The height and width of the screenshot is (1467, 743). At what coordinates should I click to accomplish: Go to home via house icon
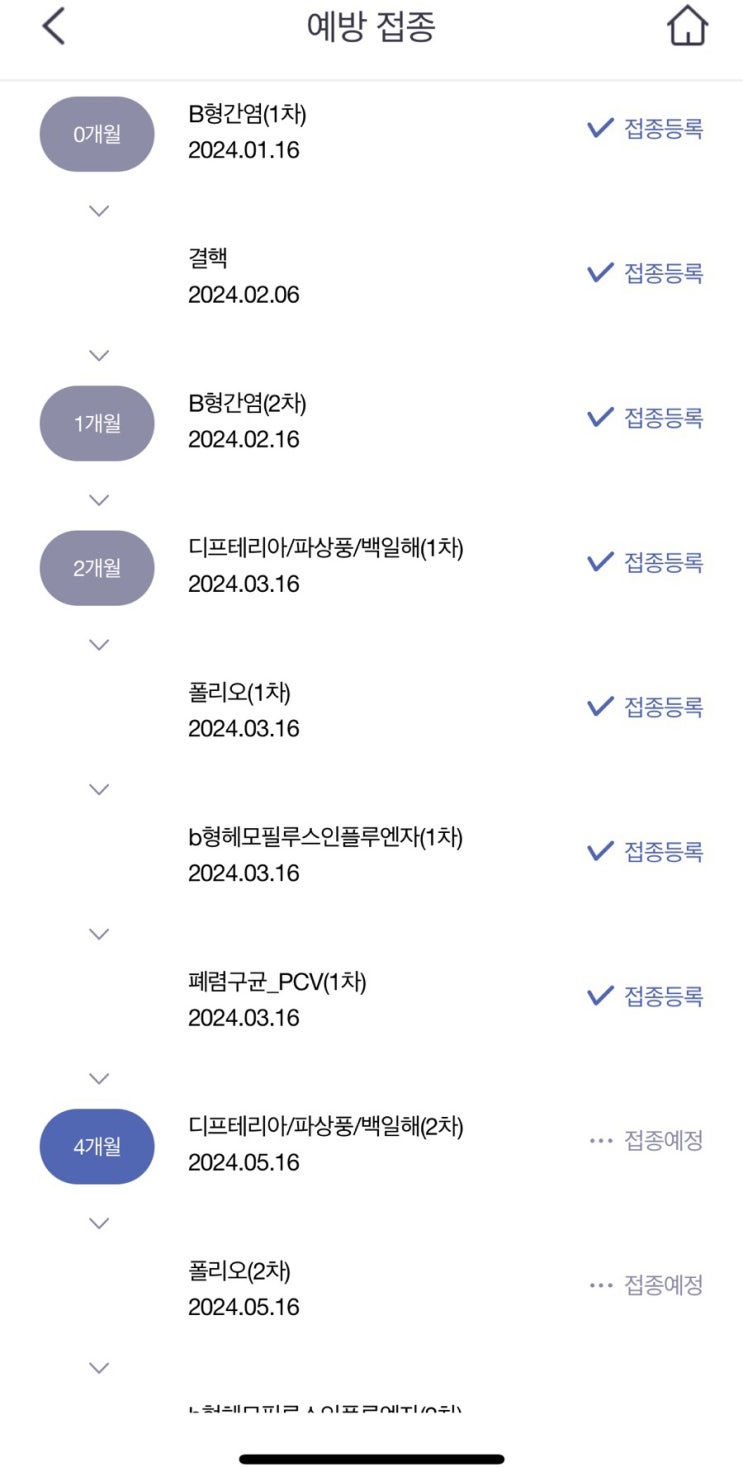pos(687,27)
